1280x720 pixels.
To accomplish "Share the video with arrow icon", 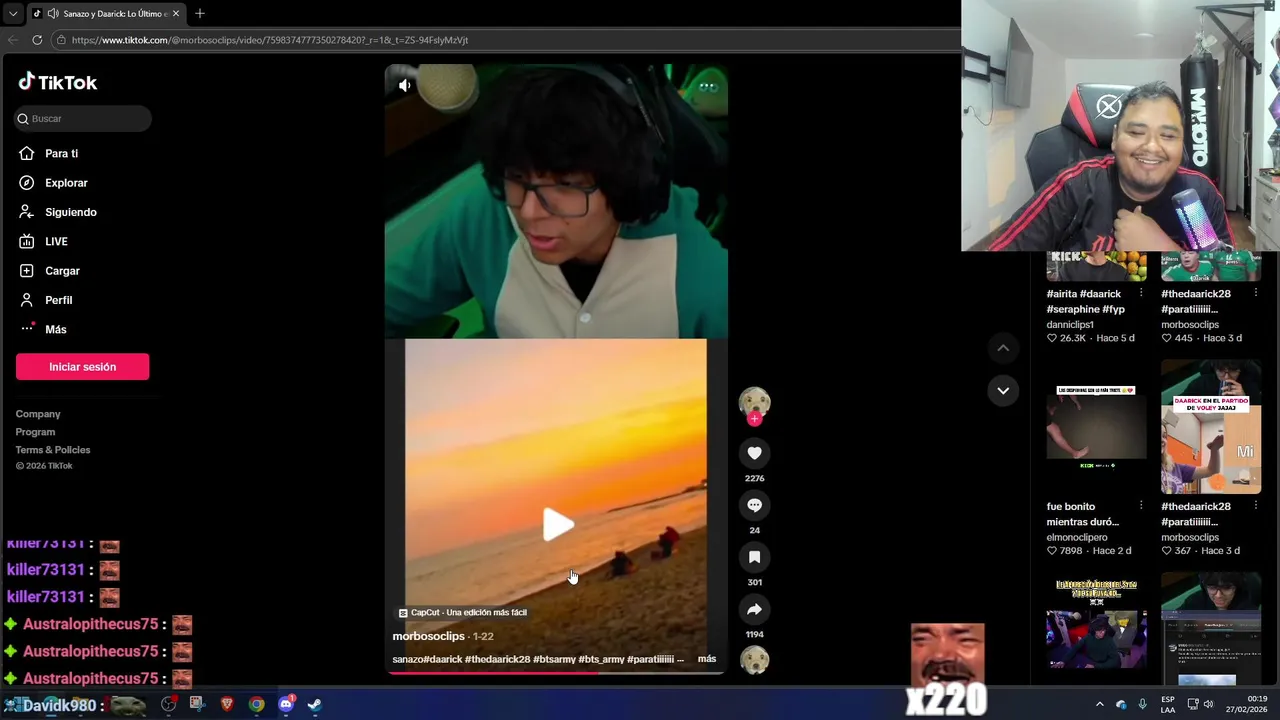I will click(x=754, y=609).
